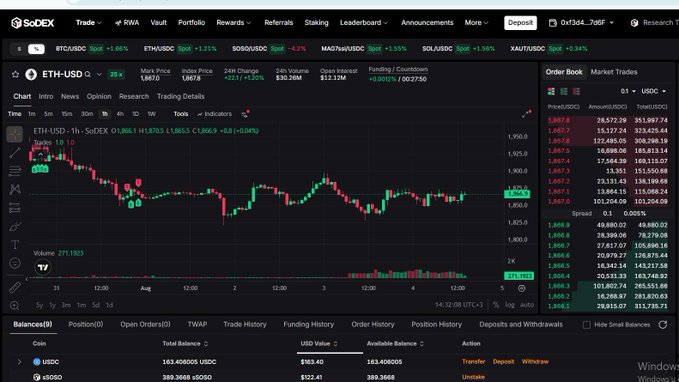Expand the USDC balance row

point(19,362)
